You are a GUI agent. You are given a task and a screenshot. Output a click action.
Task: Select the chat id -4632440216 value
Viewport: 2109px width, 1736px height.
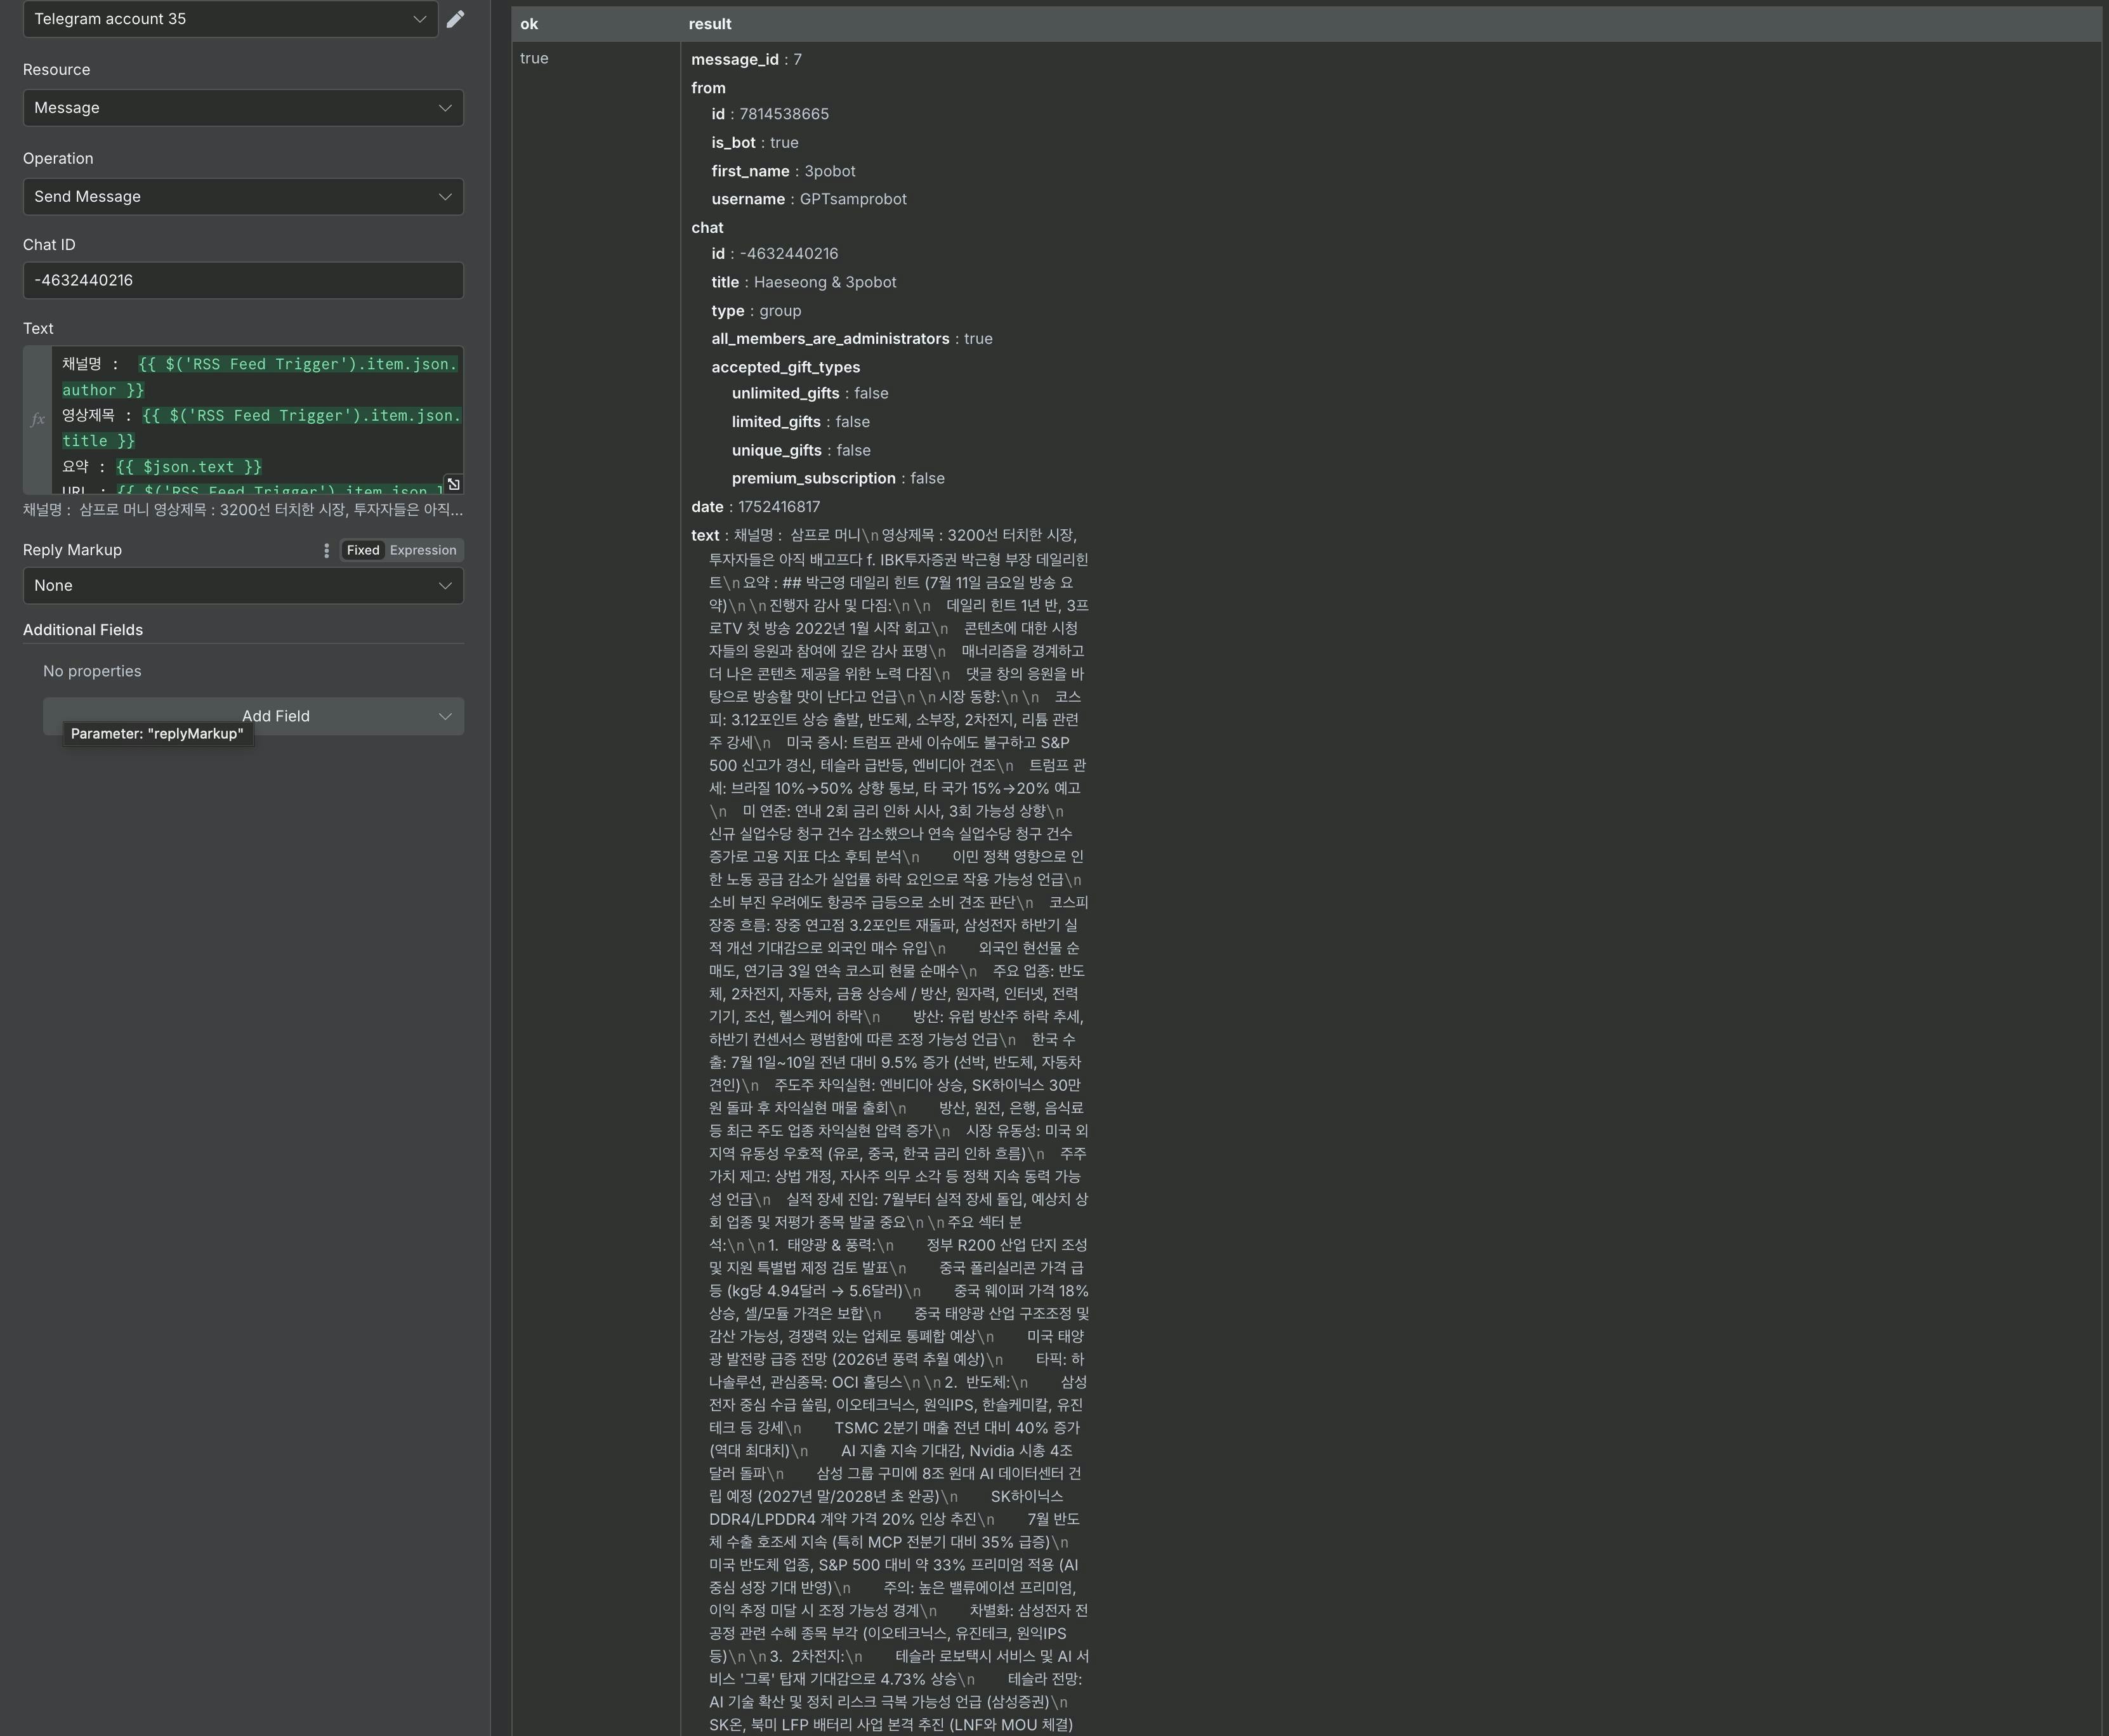[x=789, y=254]
